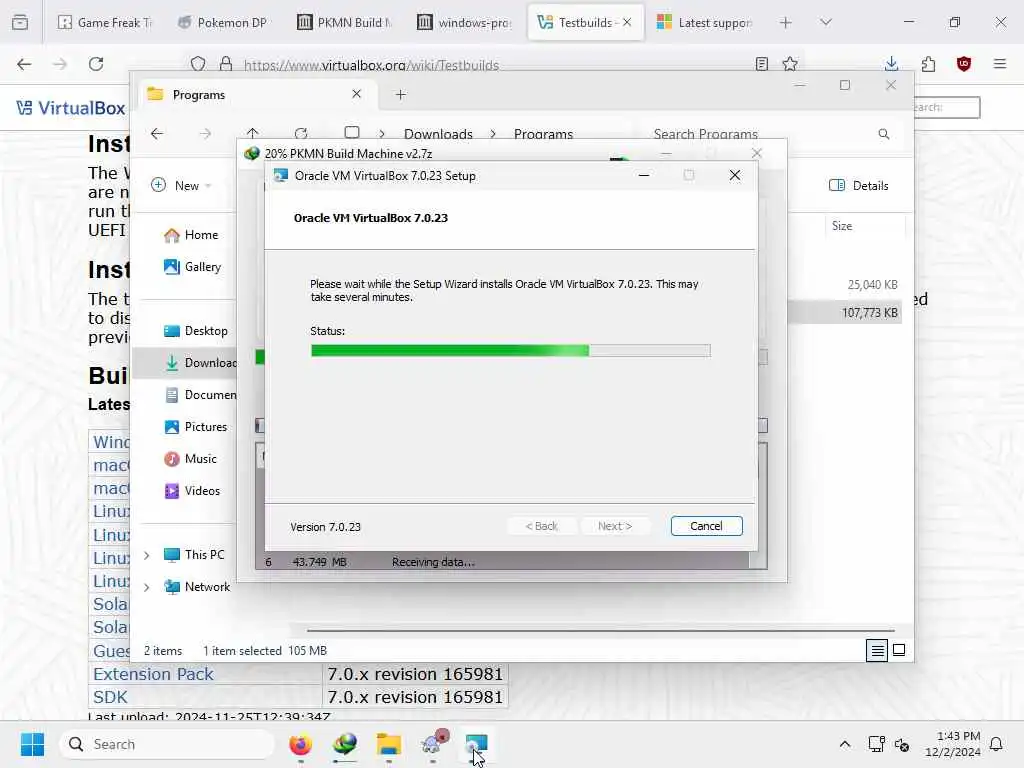Click the muted volume tray icon
Image resolution: width=1024 pixels, height=768 pixels.
902,744
